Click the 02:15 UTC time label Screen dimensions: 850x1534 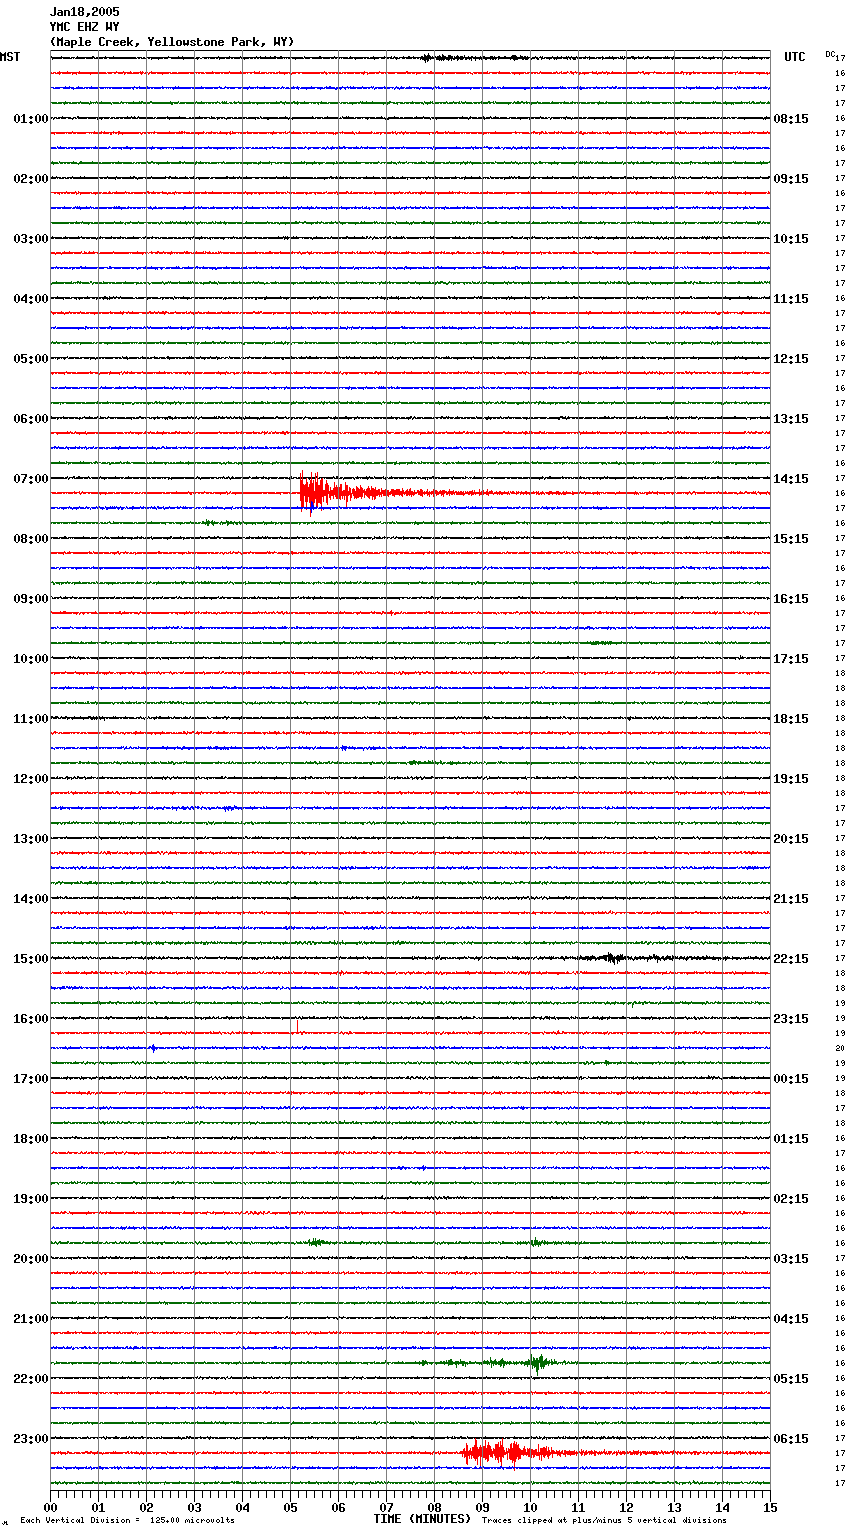pos(791,1199)
